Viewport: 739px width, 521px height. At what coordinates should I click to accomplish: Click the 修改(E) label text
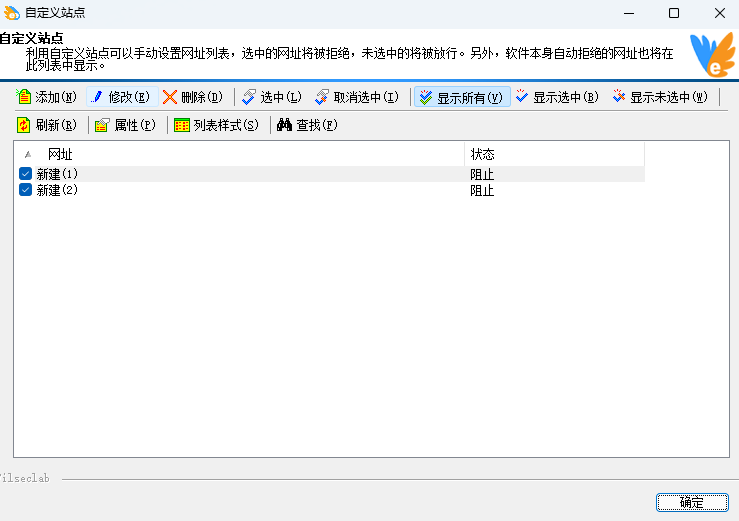point(129,97)
